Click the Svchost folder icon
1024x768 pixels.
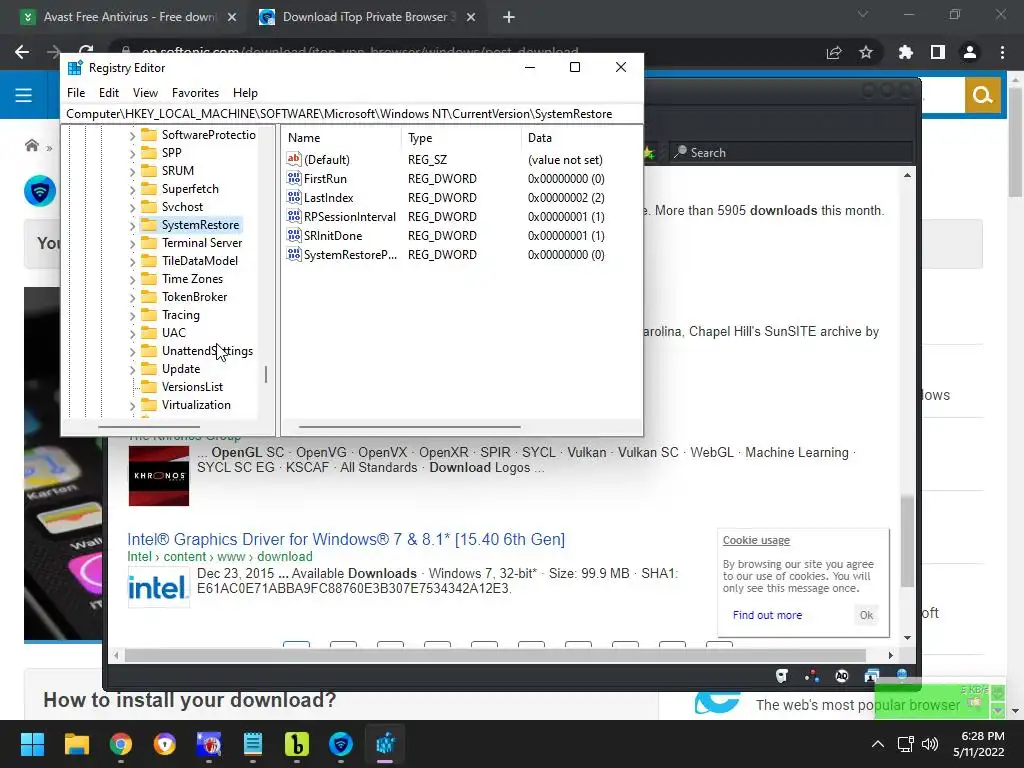pos(150,206)
